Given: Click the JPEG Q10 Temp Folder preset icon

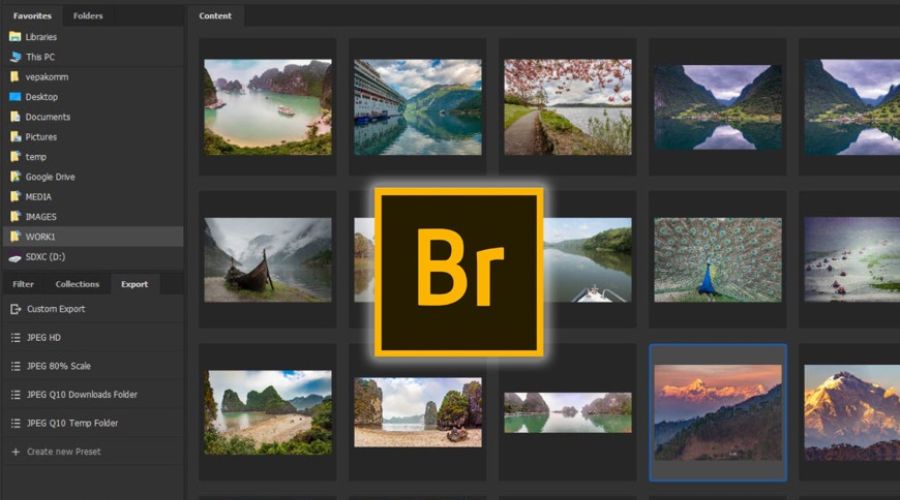Looking at the screenshot, I should pyautogui.click(x=15, y=424).
